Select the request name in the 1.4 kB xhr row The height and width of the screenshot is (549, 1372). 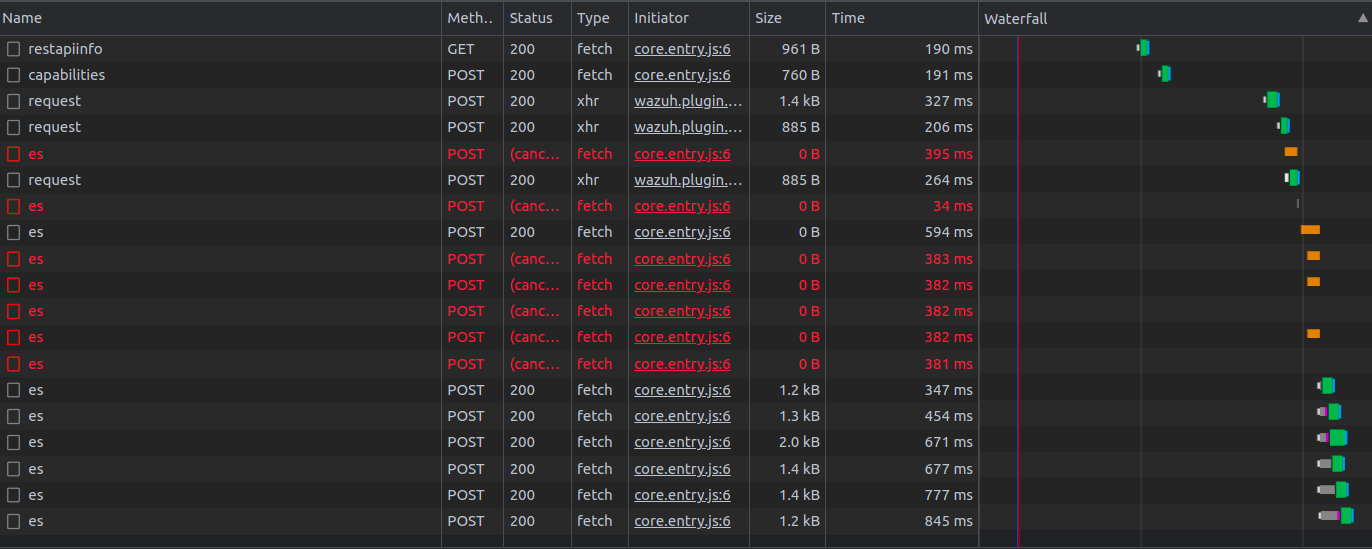pos(54,101)
